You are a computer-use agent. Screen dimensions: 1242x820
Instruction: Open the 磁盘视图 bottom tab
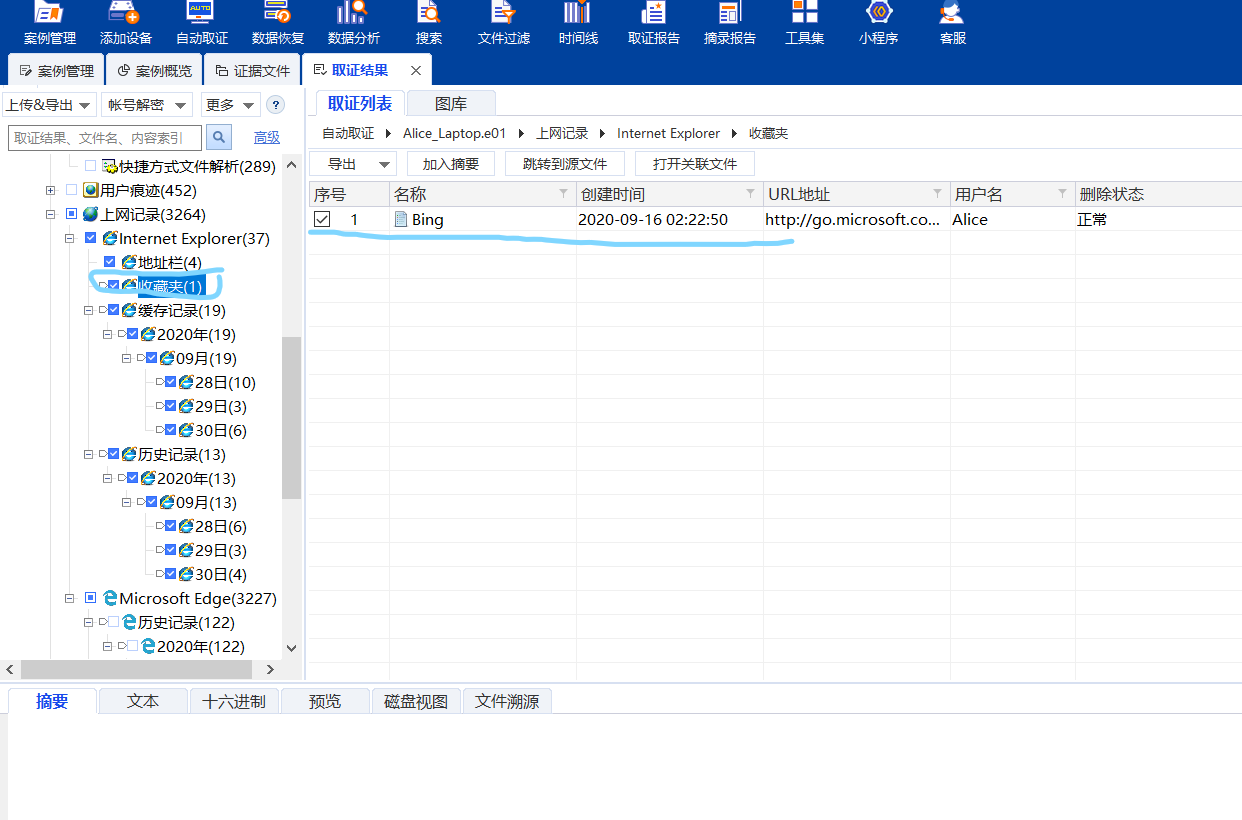(x=416, y=701)
